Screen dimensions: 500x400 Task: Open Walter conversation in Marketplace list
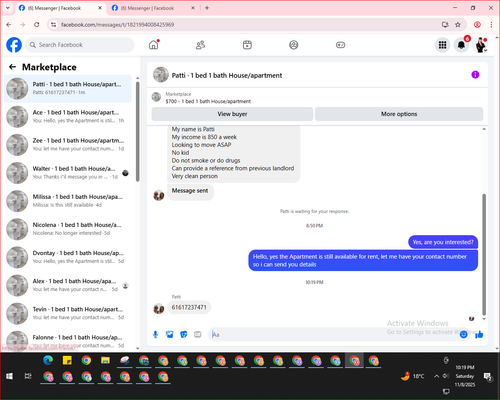(x=68, y=173)
